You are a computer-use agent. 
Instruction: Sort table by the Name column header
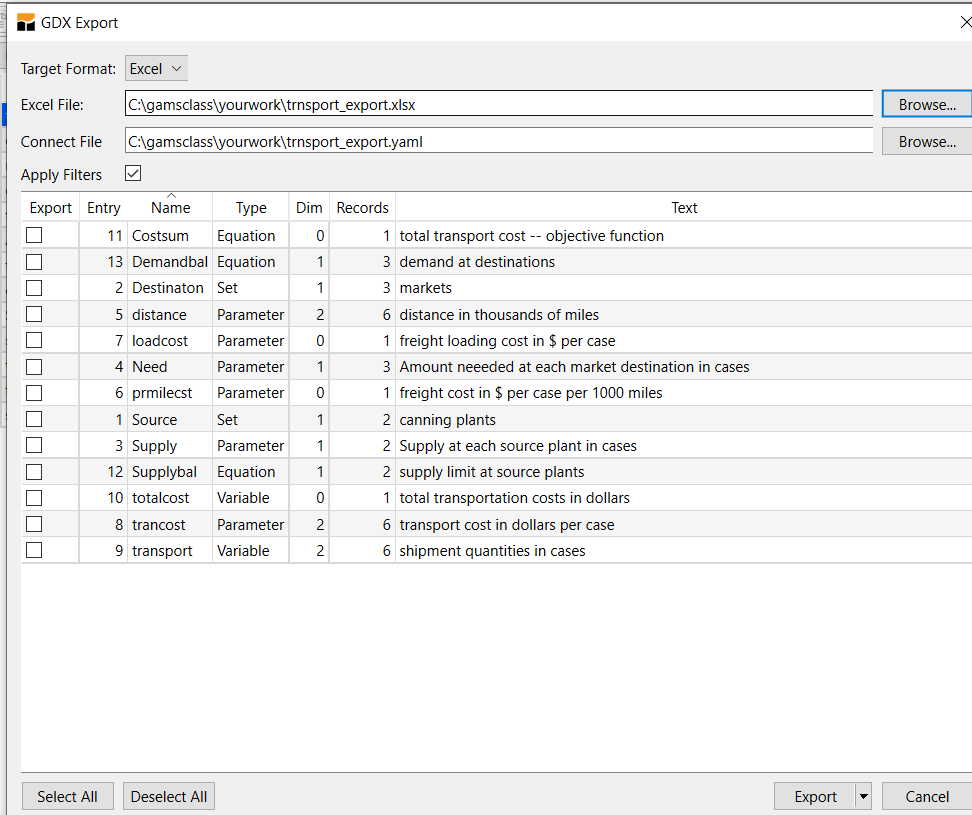(171, 208)
